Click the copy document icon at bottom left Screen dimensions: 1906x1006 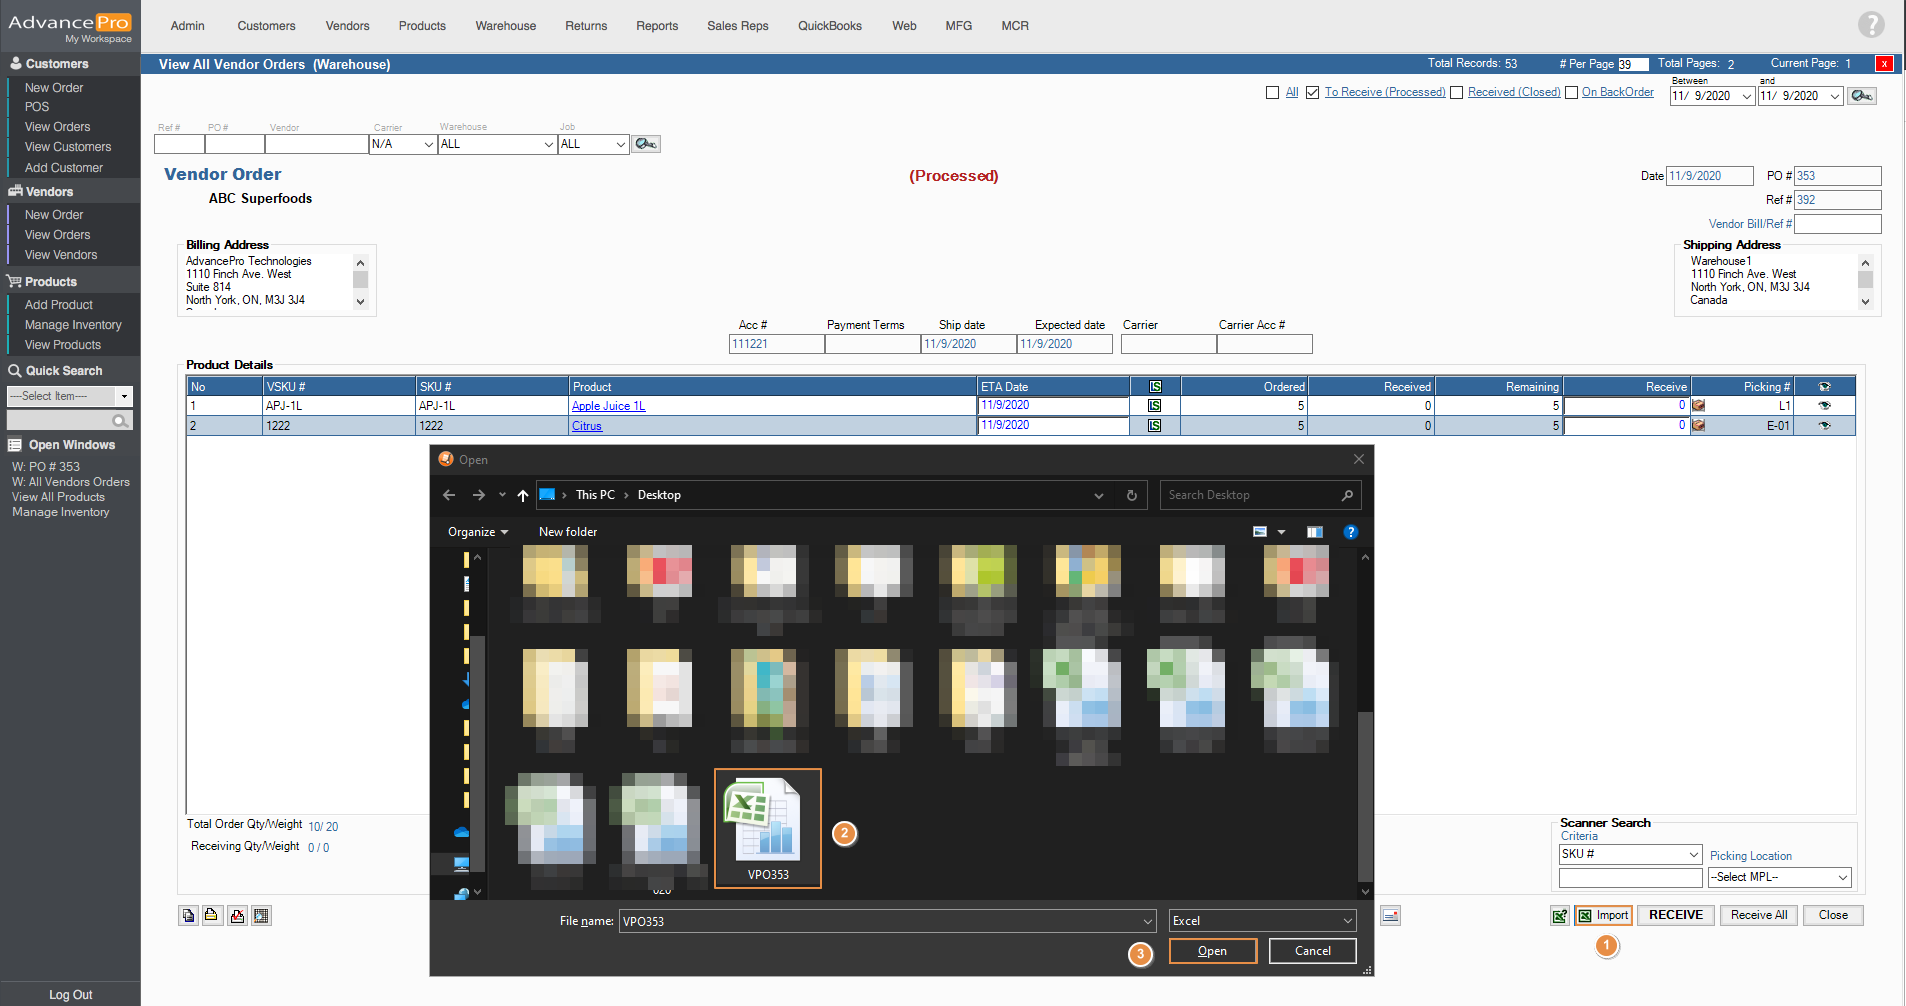[188, 916]
